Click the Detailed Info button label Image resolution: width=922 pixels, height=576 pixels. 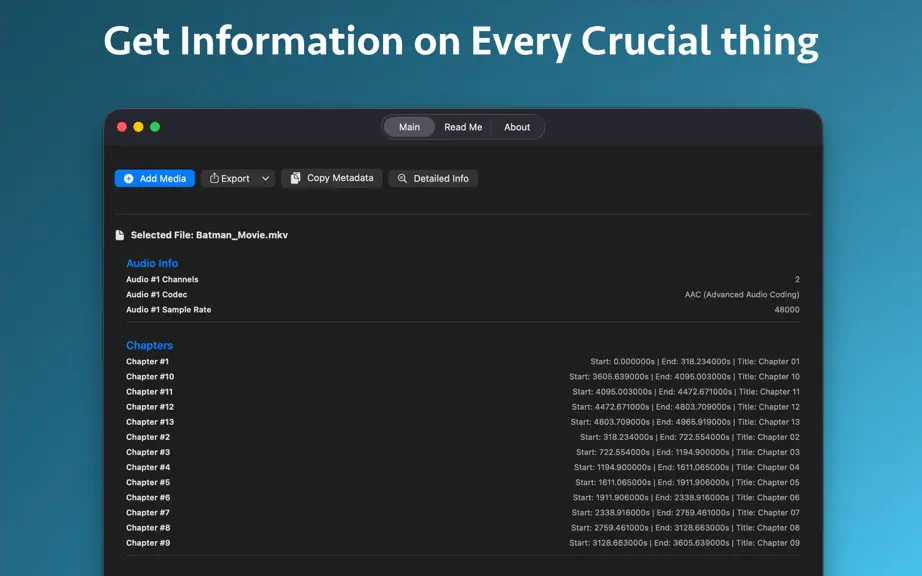coord(441,179)
